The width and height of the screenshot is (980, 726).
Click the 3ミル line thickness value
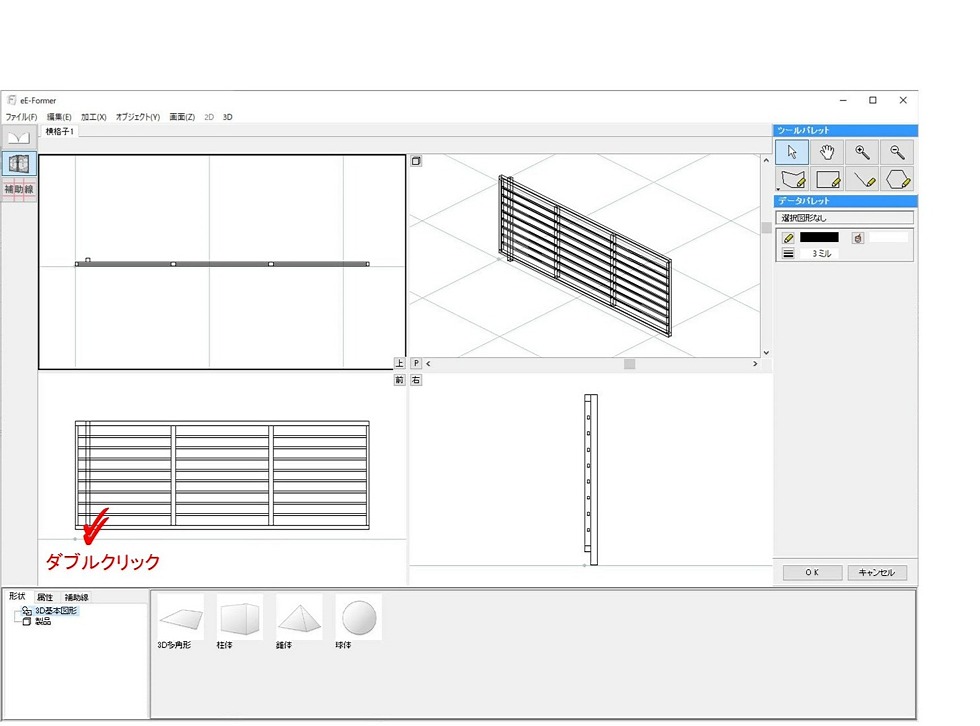[x=821, y=253]
